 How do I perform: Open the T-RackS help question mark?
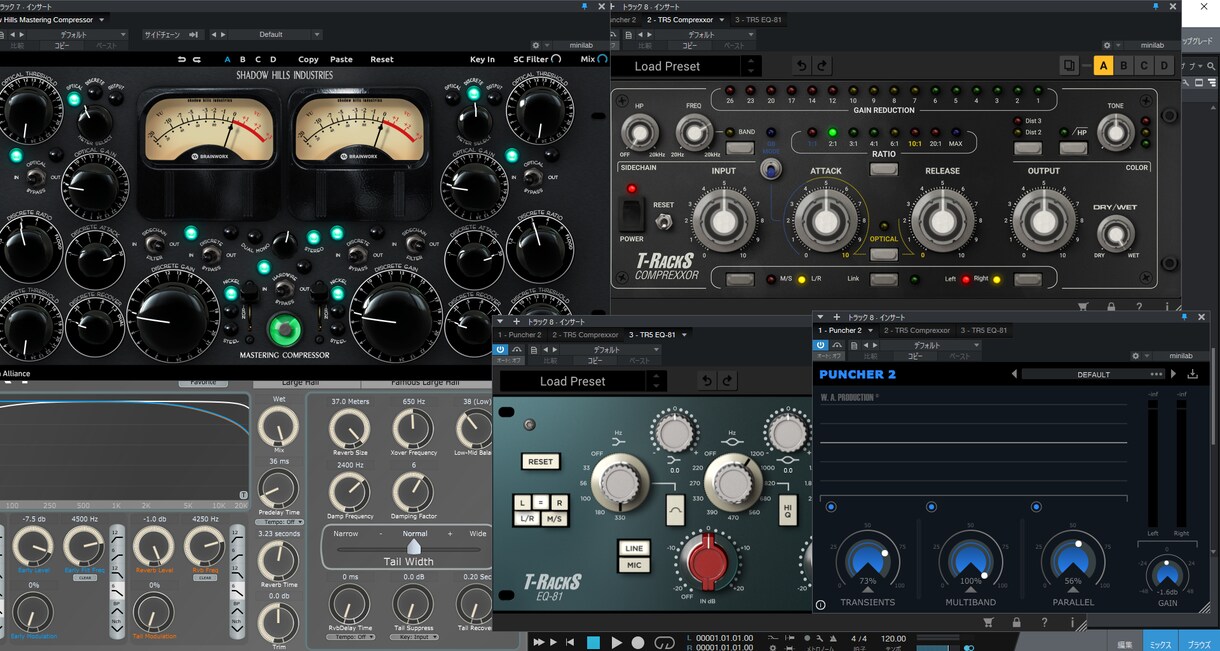[1045, 622]
